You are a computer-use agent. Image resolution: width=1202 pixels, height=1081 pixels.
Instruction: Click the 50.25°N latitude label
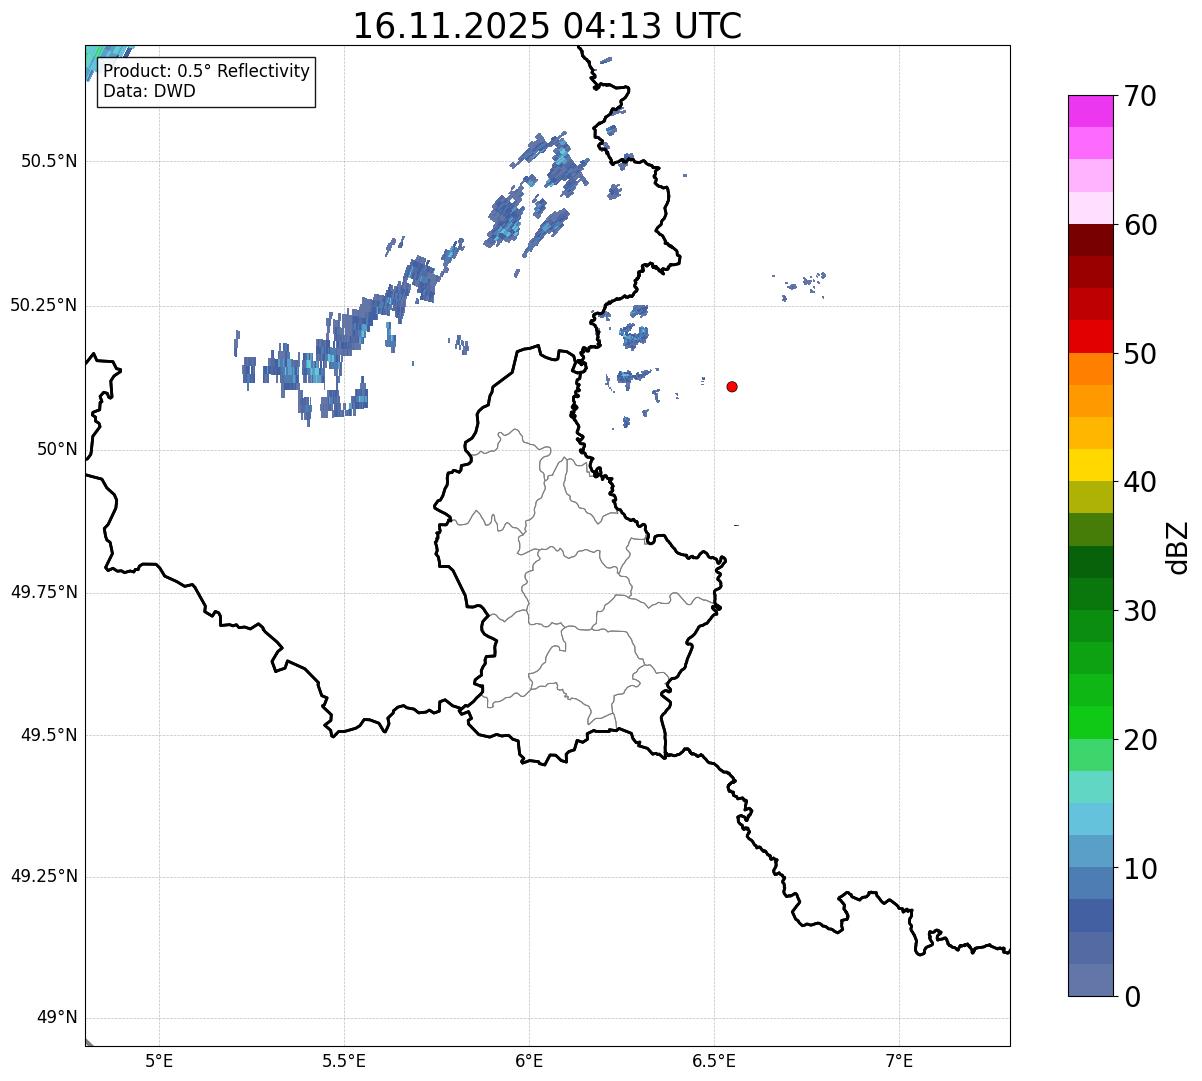point(44,305)
